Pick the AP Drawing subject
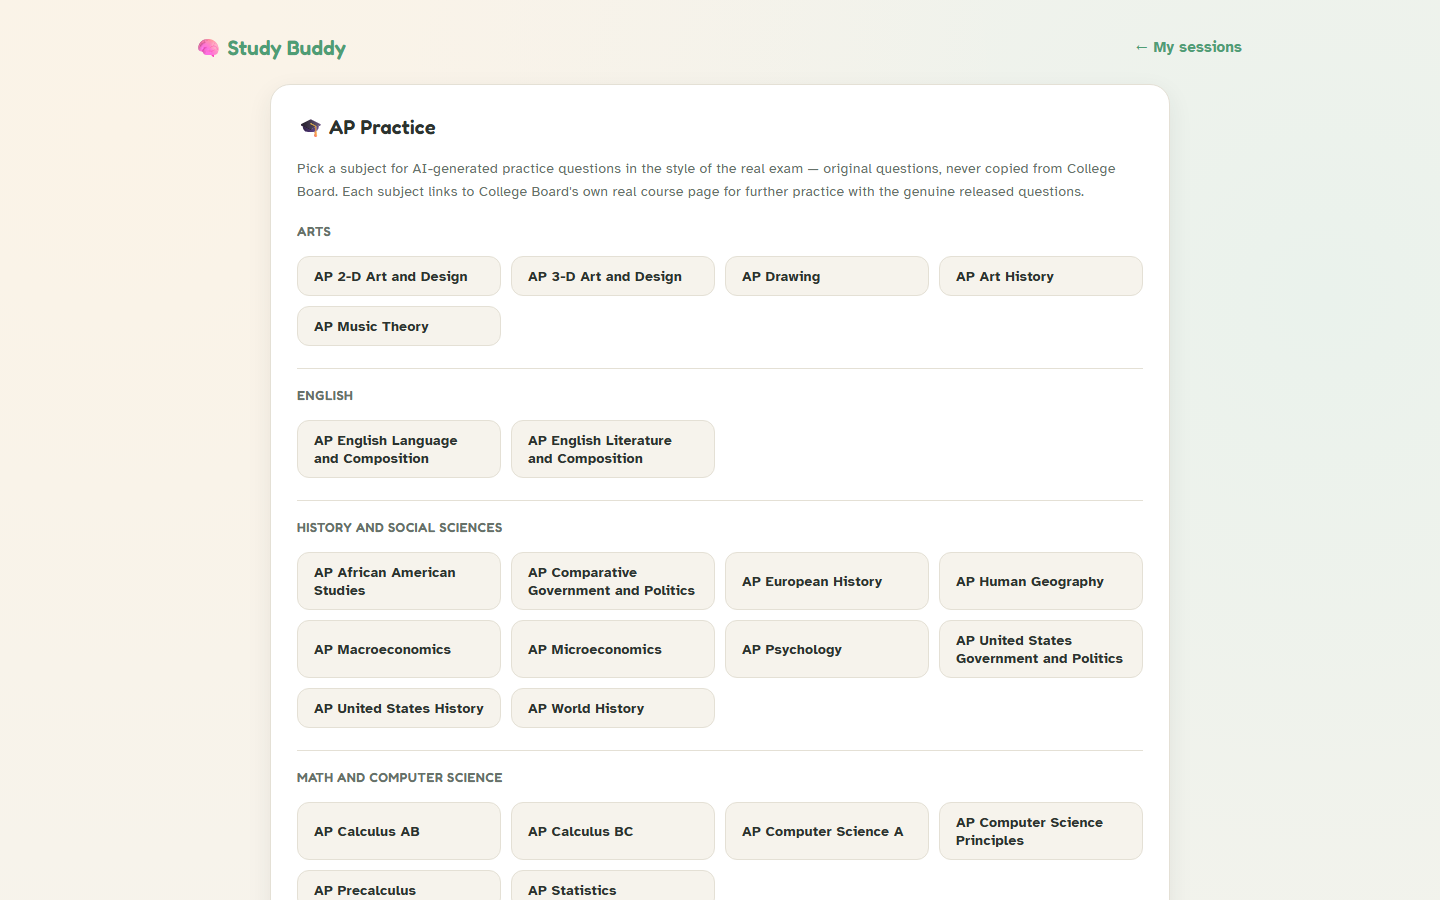This screenshot has height=900, width=1440. [827, 276]
